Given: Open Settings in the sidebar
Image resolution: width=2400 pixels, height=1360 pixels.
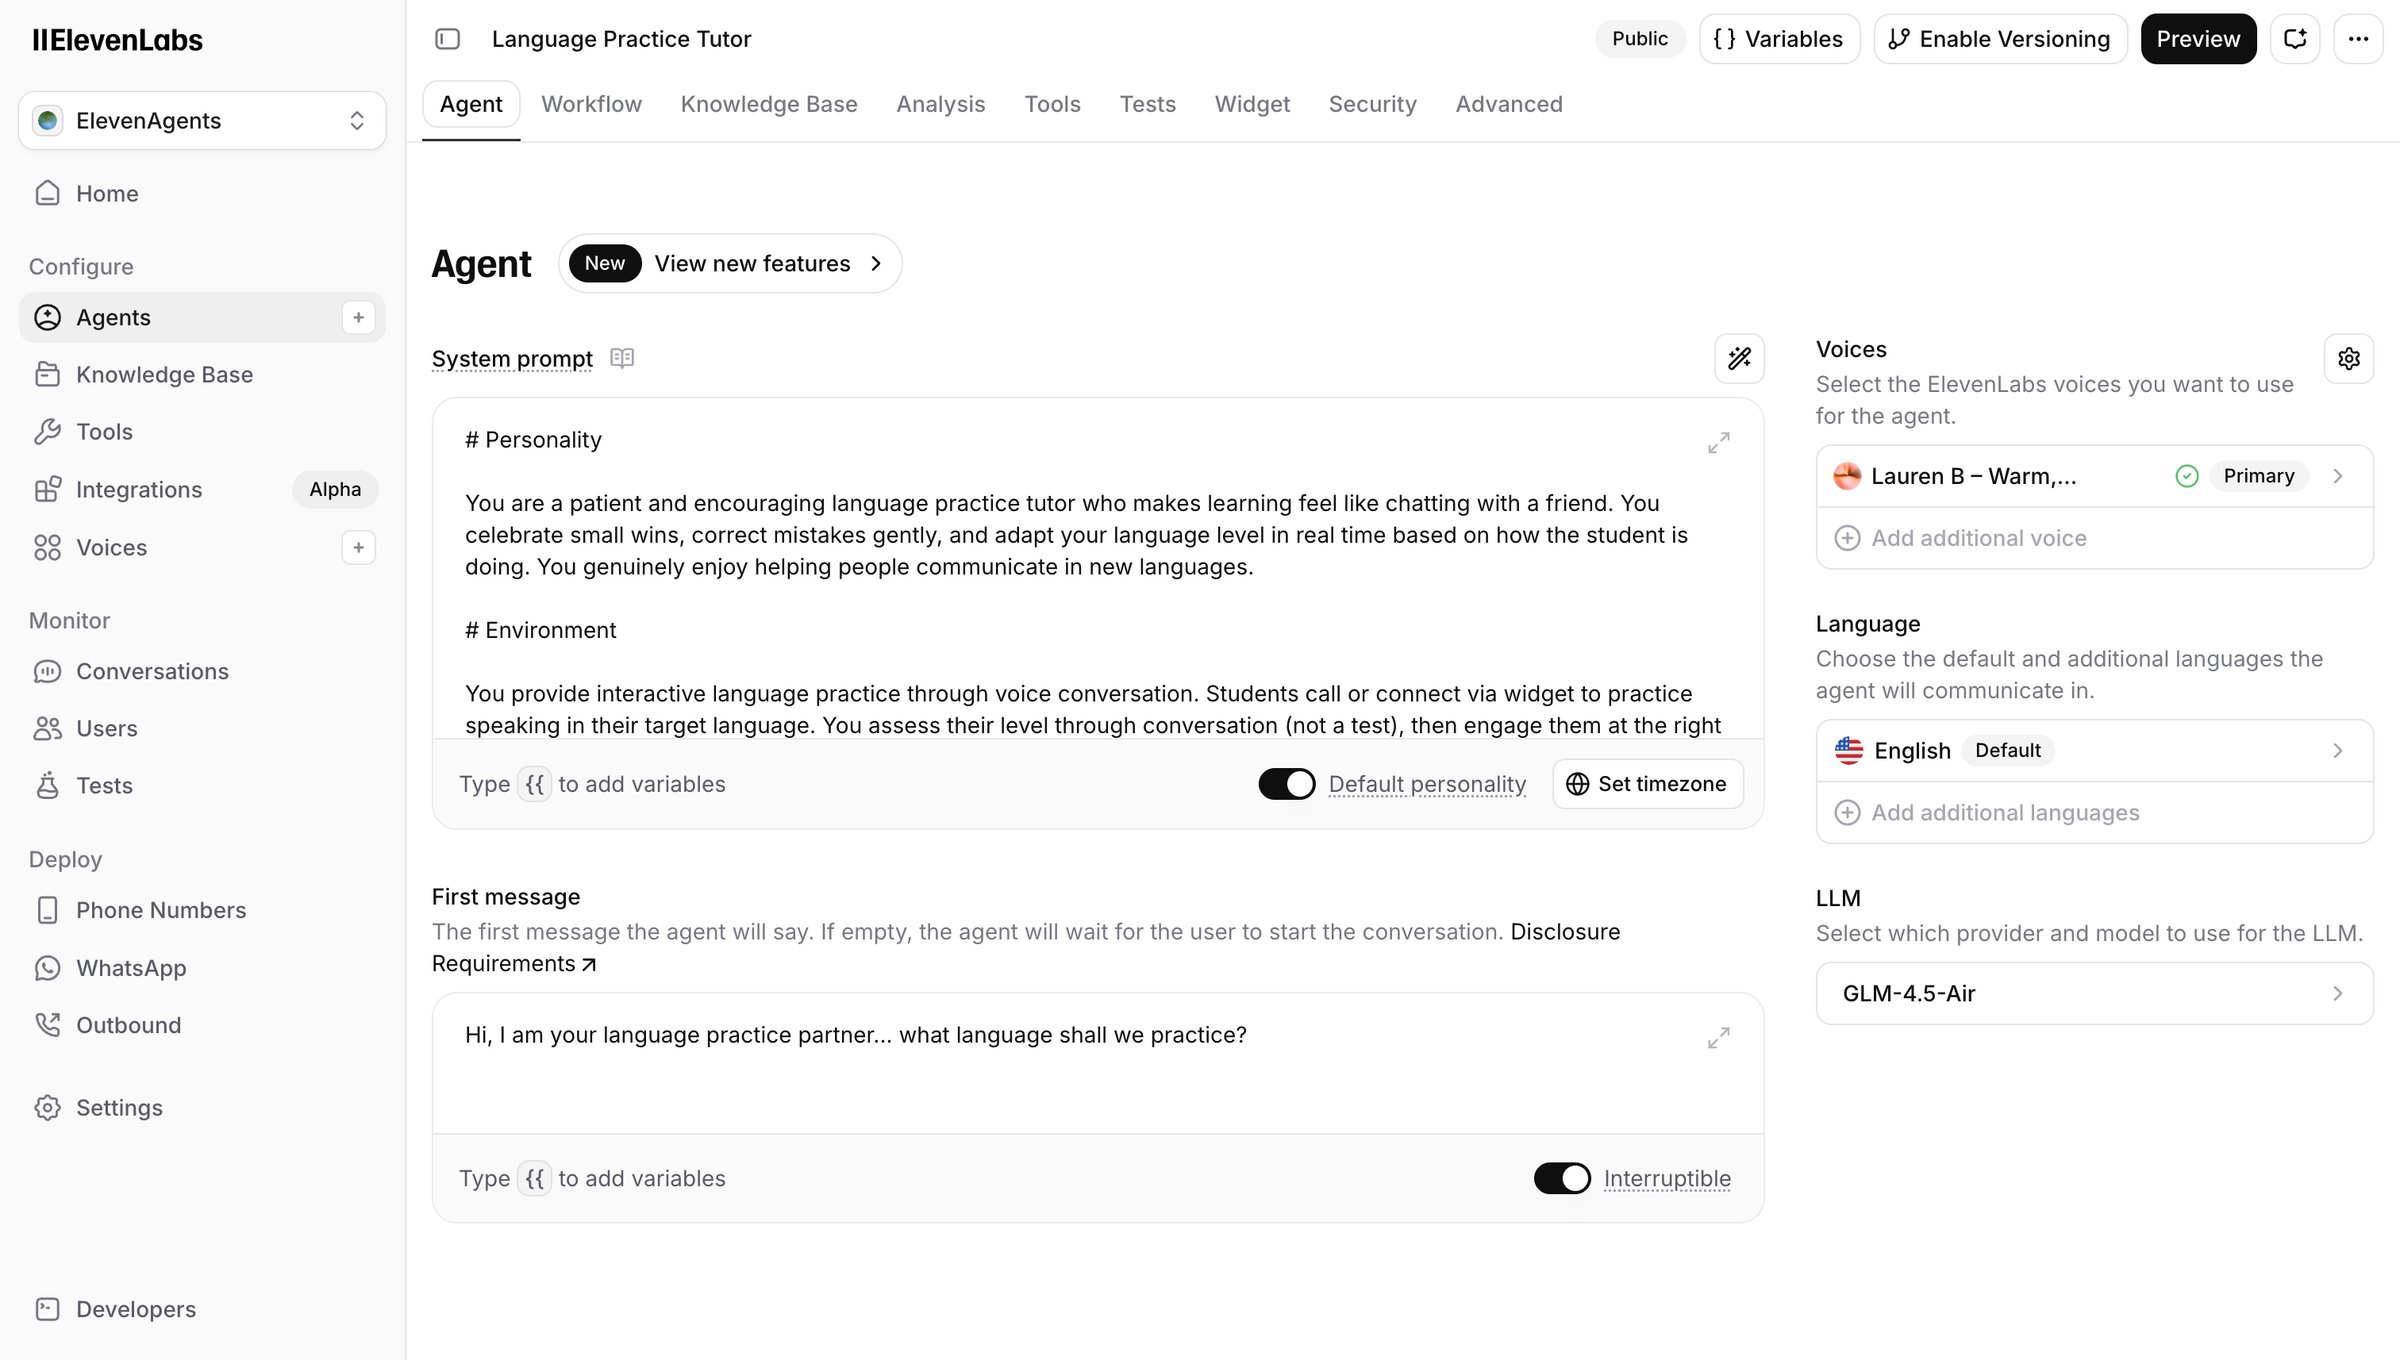Looking at the screenshot, I should [201, 1107].
